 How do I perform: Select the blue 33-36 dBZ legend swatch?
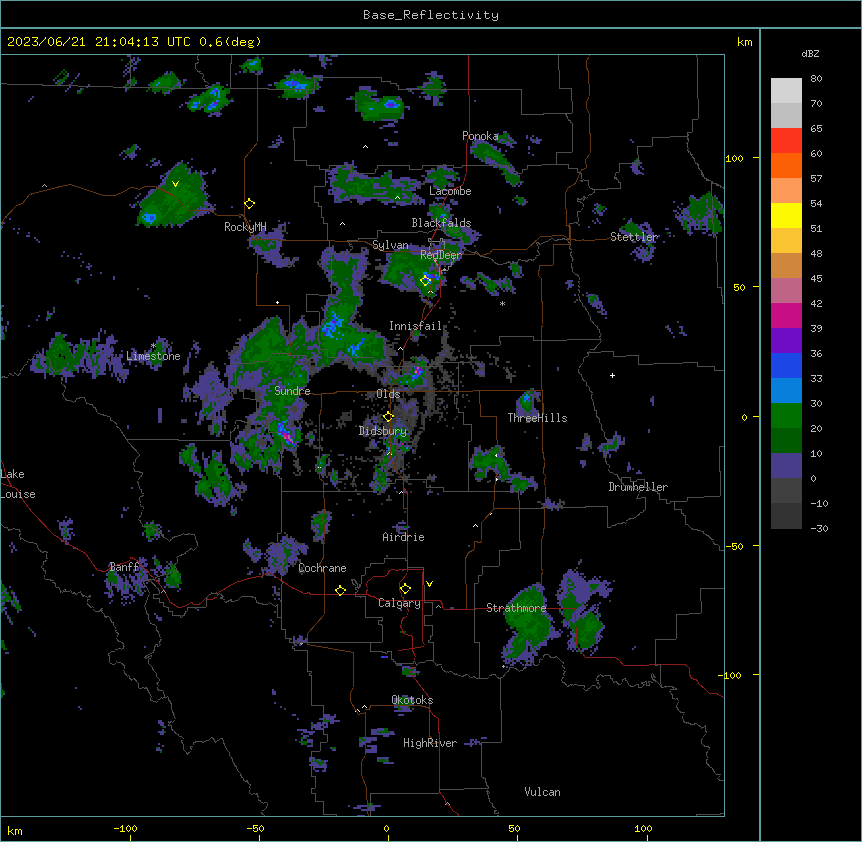[786, 365]
